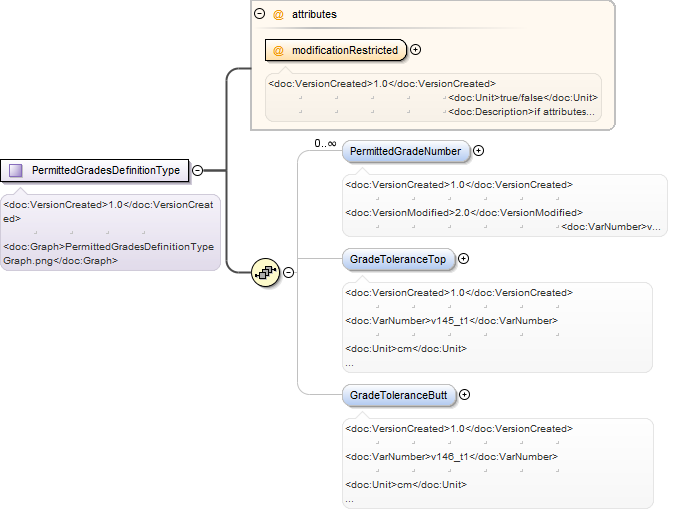This screenshot has height=512, width=675.
Task: Click the VarNumber v146_t1 annotation
Action: (x=452, y=457)
